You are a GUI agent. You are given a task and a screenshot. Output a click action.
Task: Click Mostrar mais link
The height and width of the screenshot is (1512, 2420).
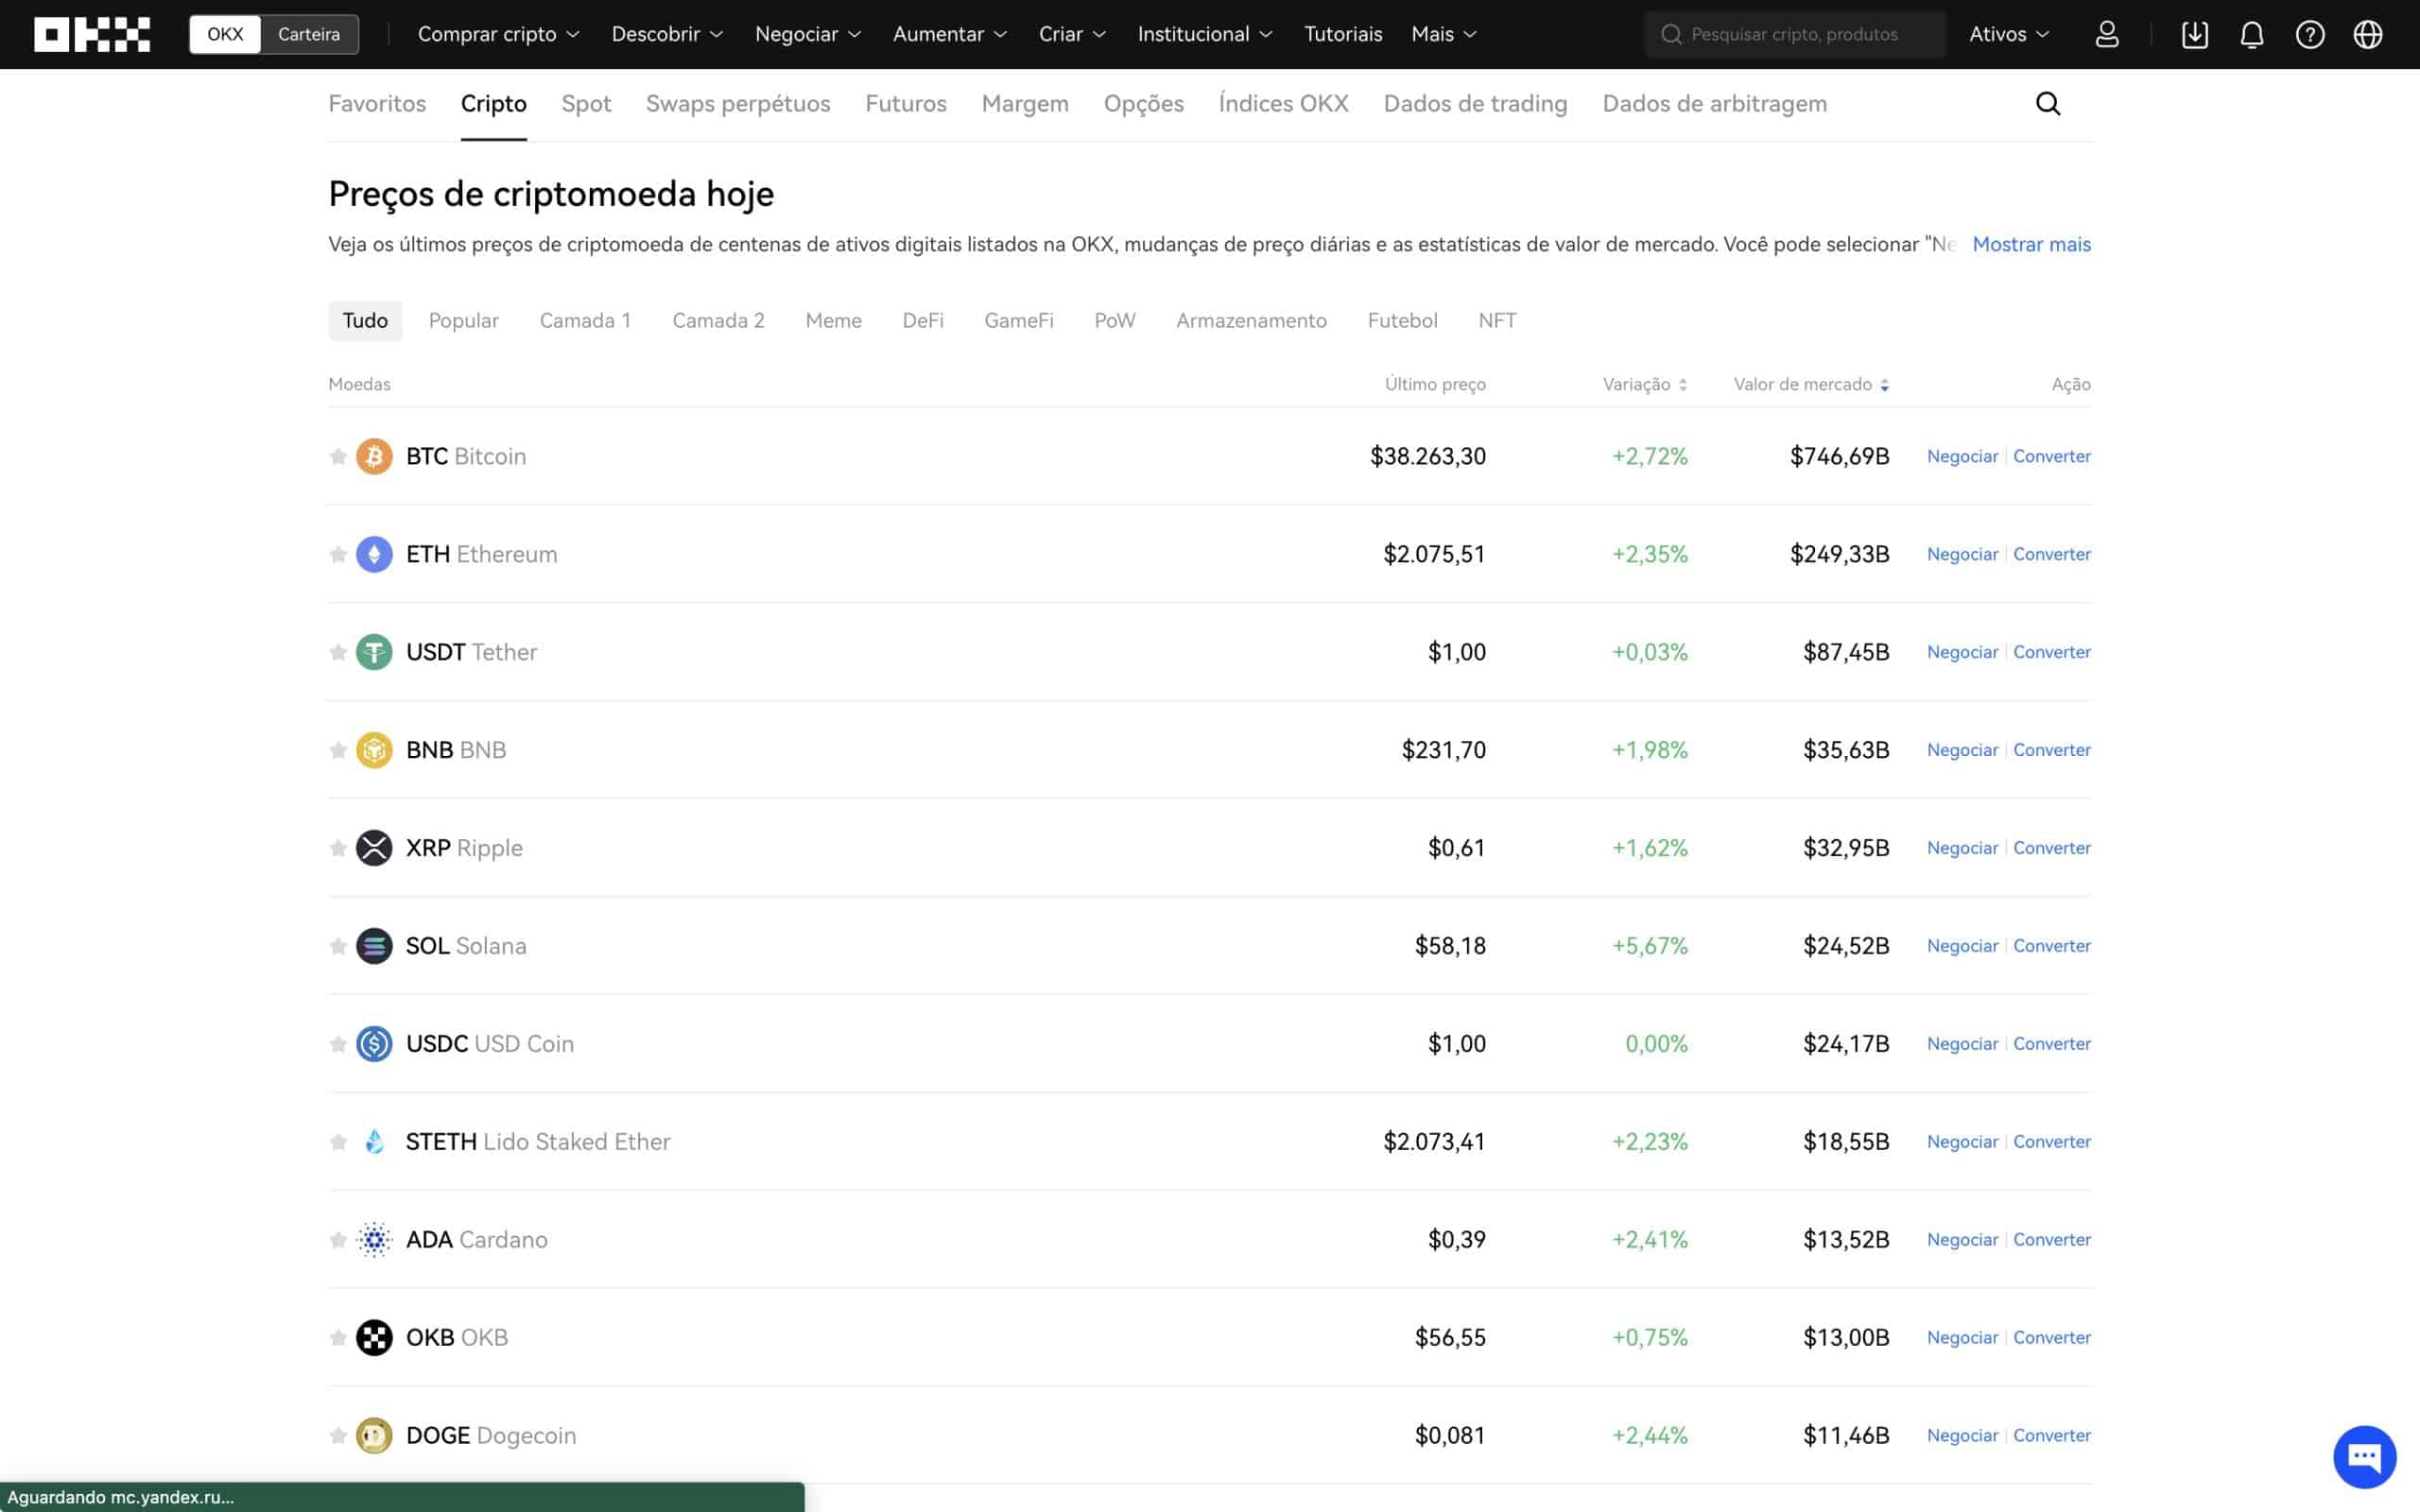click(2031, 244)
